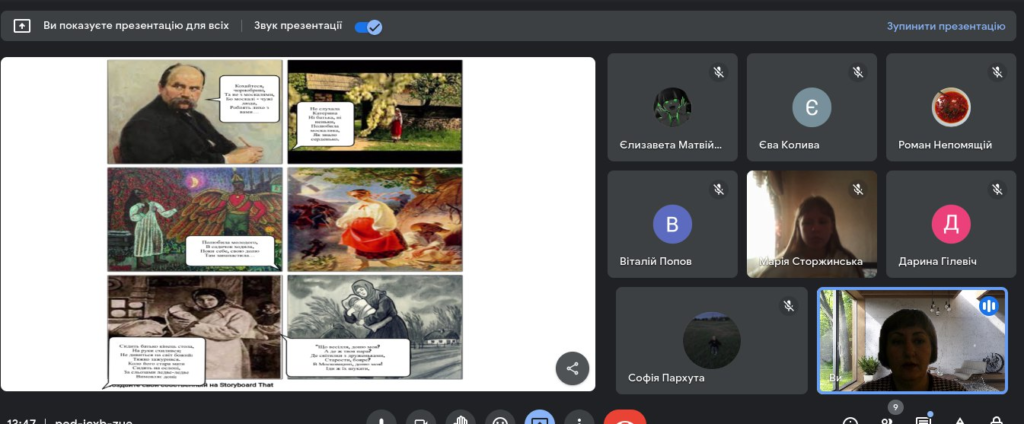Click the blue В avatar of Віталій Попов
The image size is (1024, 424).
click(x=673, y=224)
